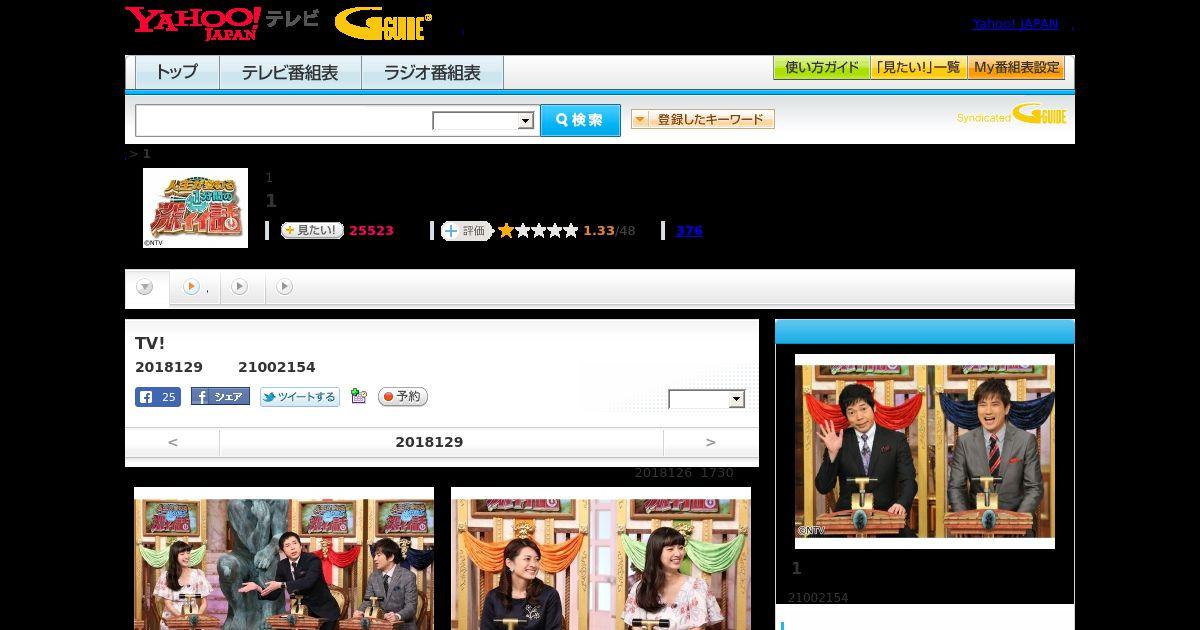The image size is (1200, 630).
Task: Click the 25523 want-to-watch count
Action: click(x=371, y=231)
